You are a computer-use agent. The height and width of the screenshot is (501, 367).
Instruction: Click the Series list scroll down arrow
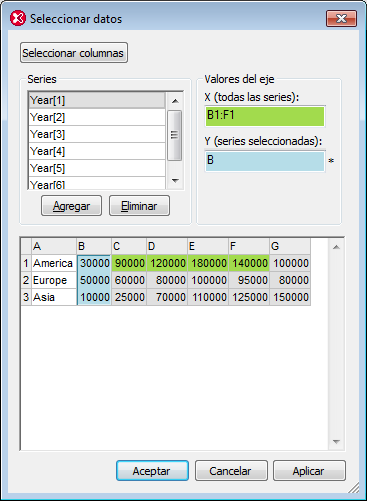tap(175, 181)
